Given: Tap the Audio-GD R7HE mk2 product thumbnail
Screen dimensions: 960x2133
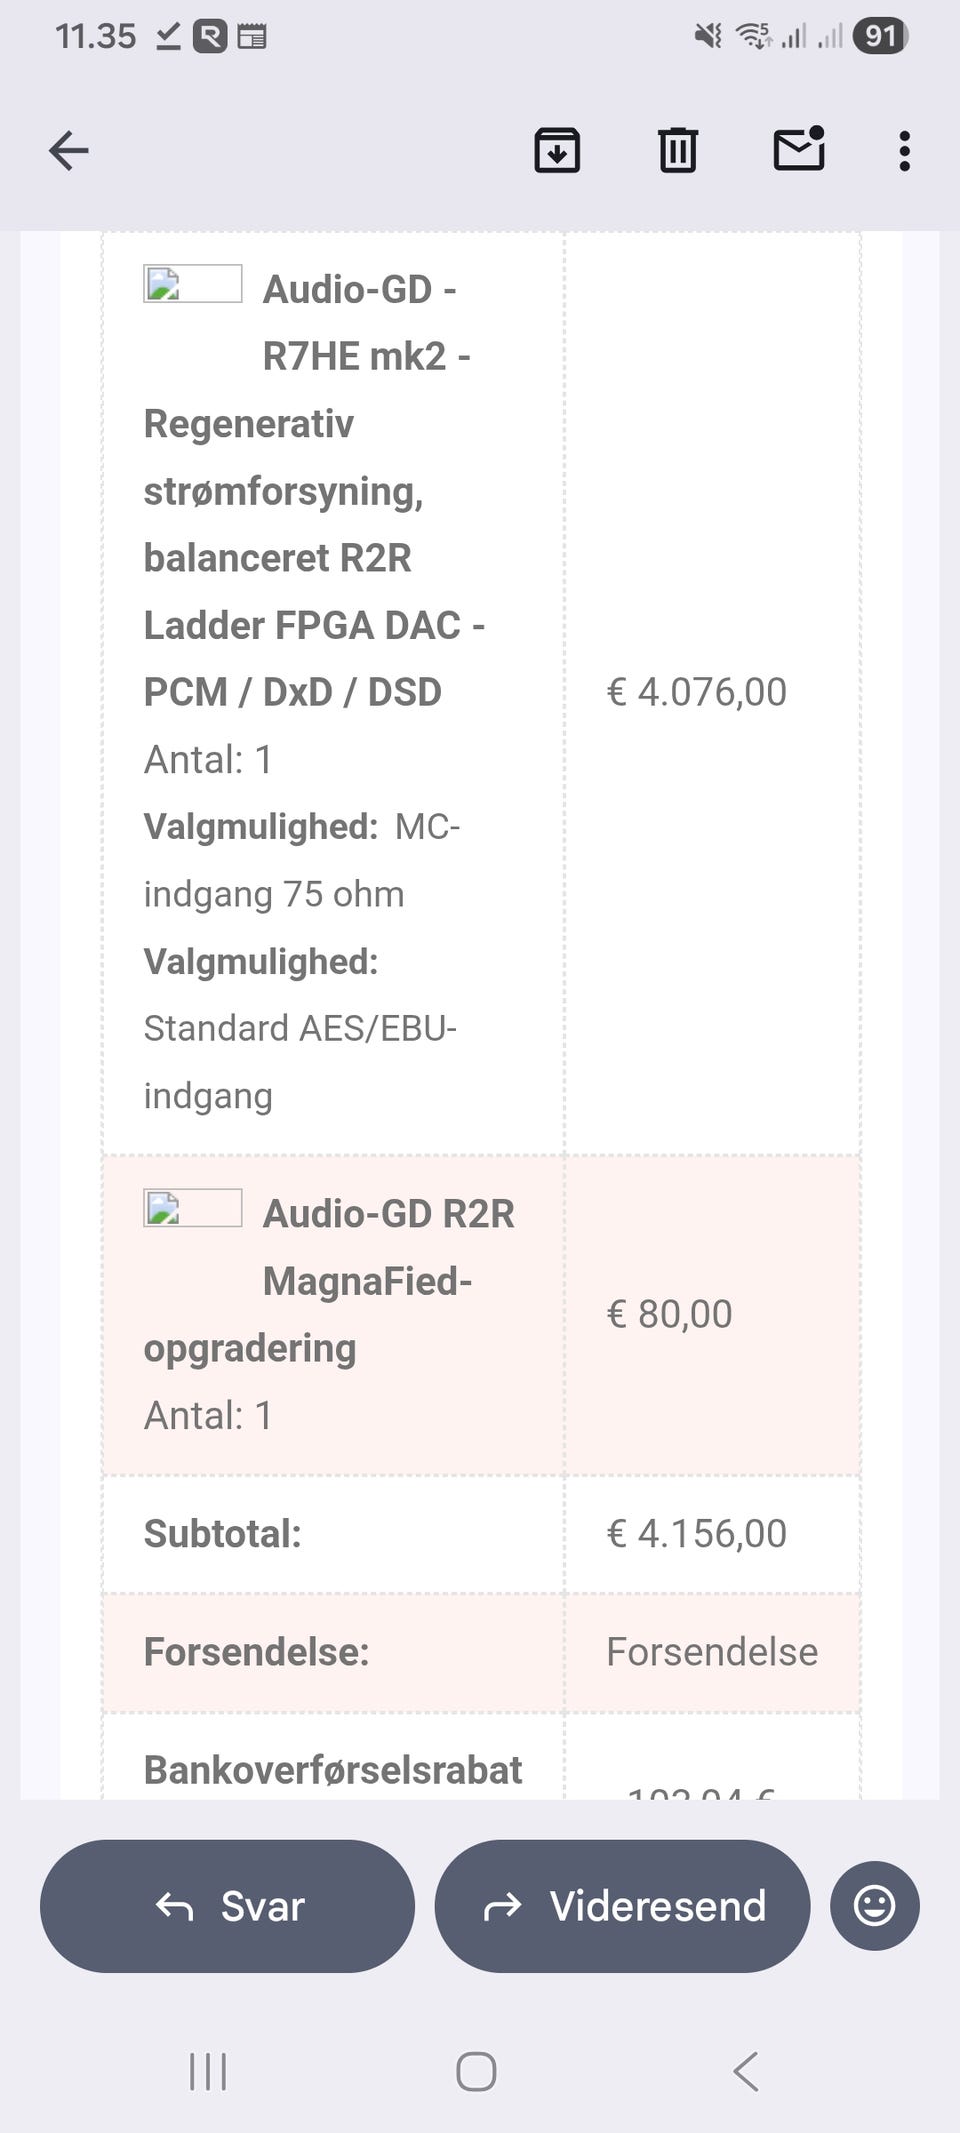Looking at the screenshot, I should pos(192,284).
